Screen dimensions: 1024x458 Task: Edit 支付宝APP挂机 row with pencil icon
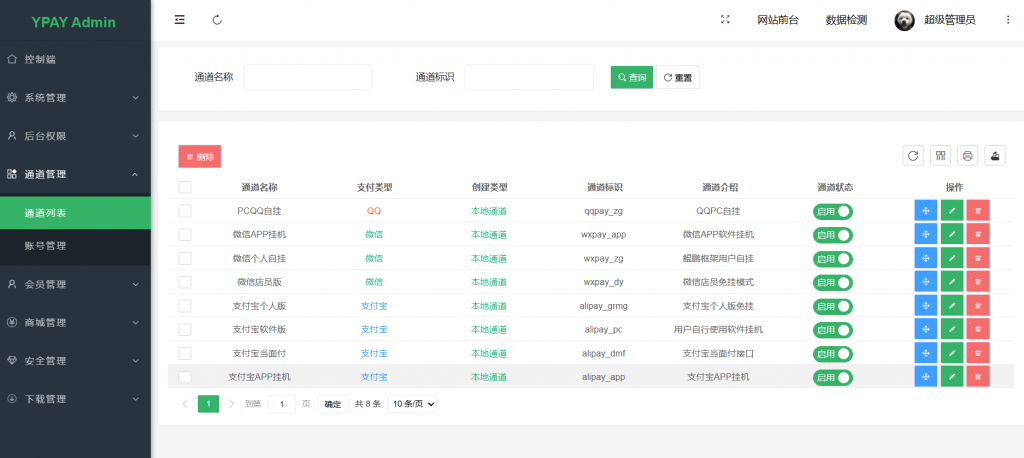tap(952, 377)
